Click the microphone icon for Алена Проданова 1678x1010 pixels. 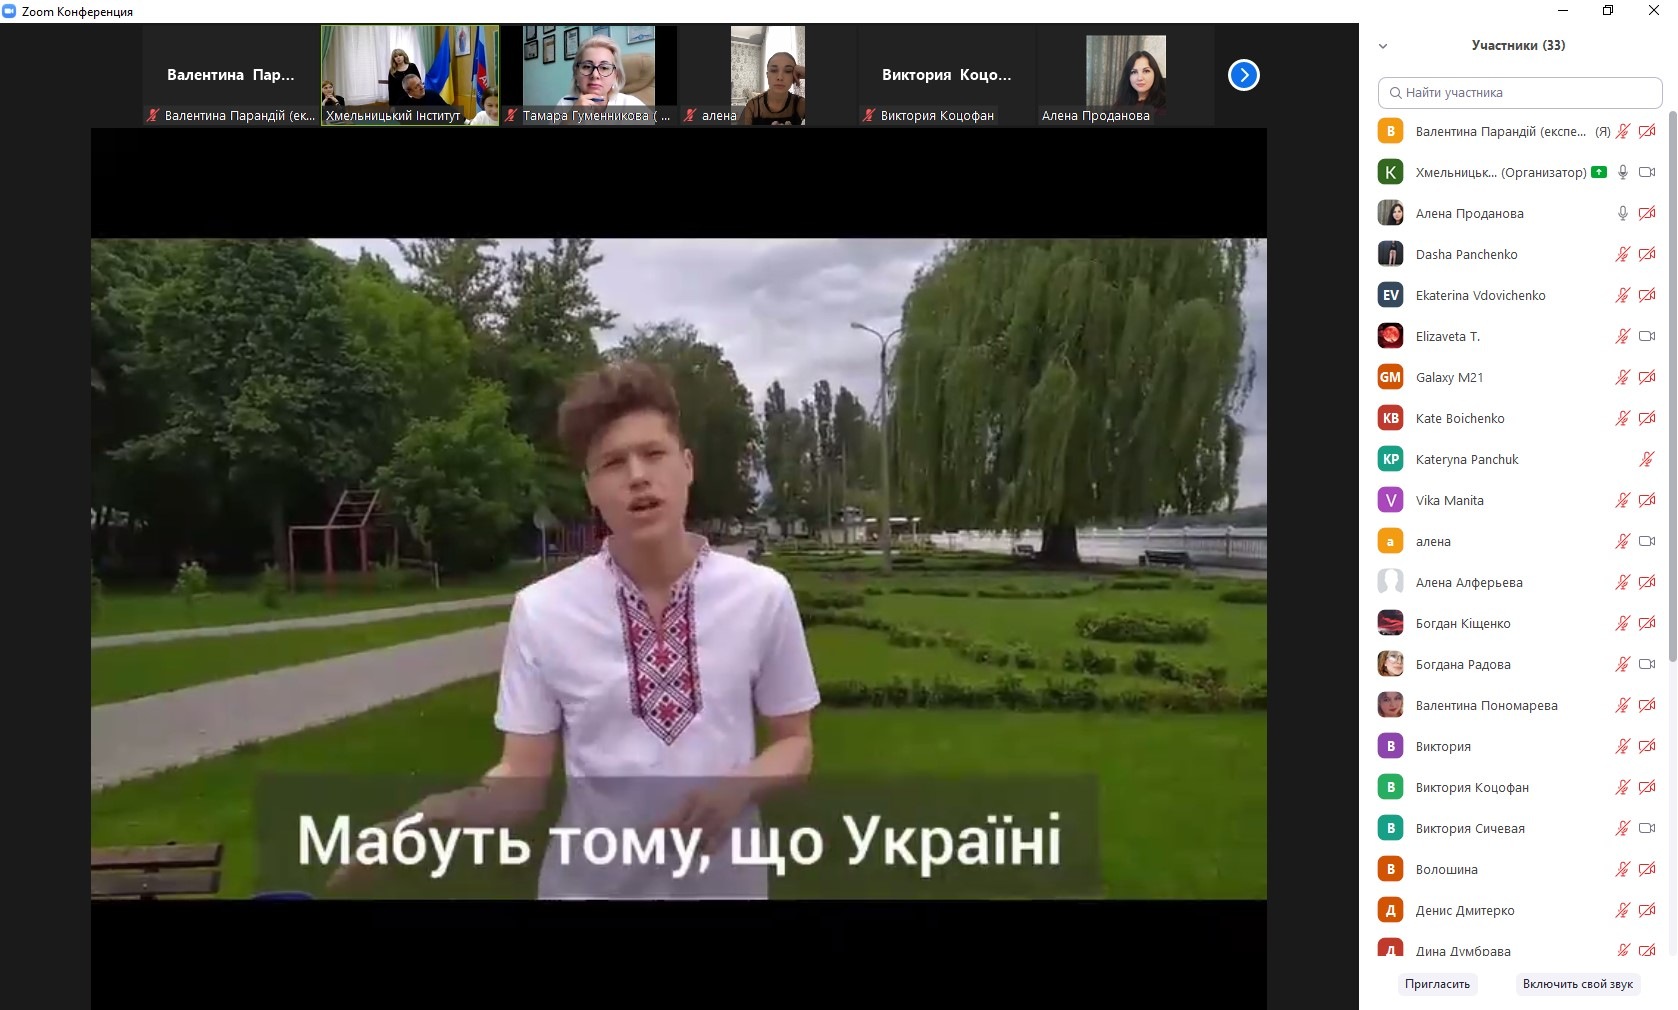pos(1622,213)
